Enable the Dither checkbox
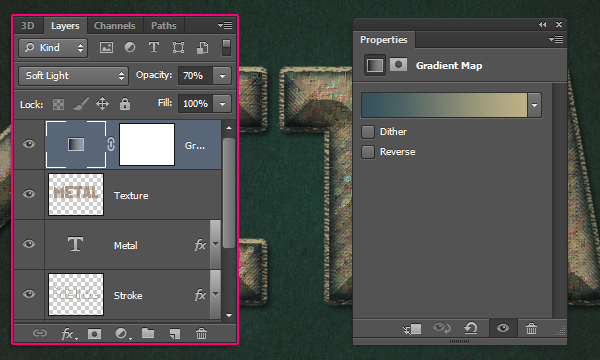Screen dimensions: 600x360 coord(368,132)
